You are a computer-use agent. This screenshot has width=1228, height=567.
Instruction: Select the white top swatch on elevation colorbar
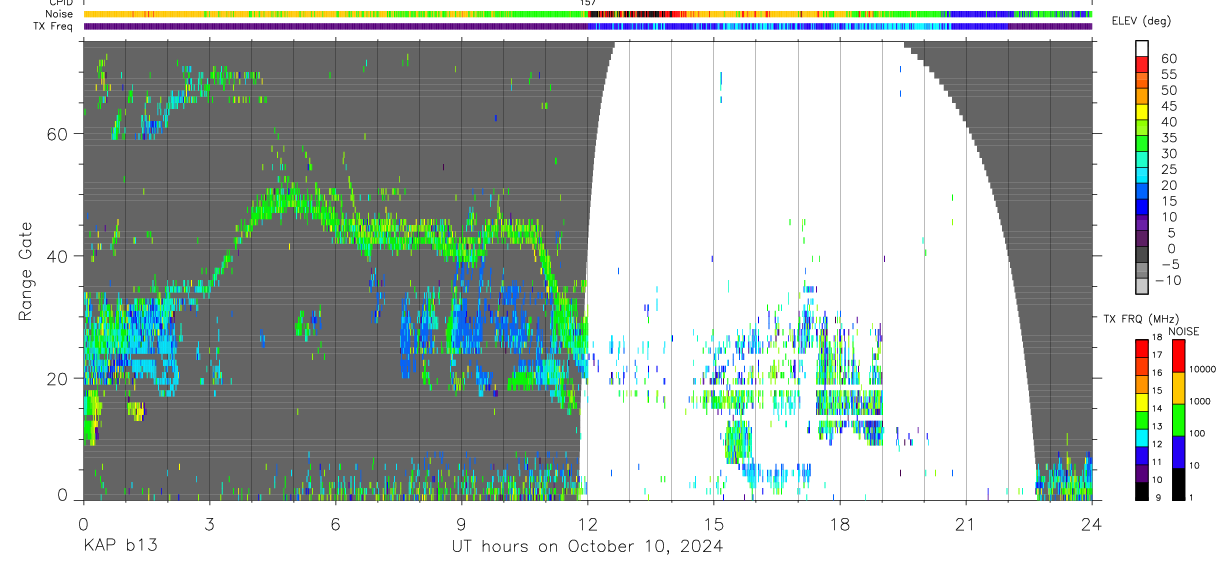click(x=1143, y=49)
